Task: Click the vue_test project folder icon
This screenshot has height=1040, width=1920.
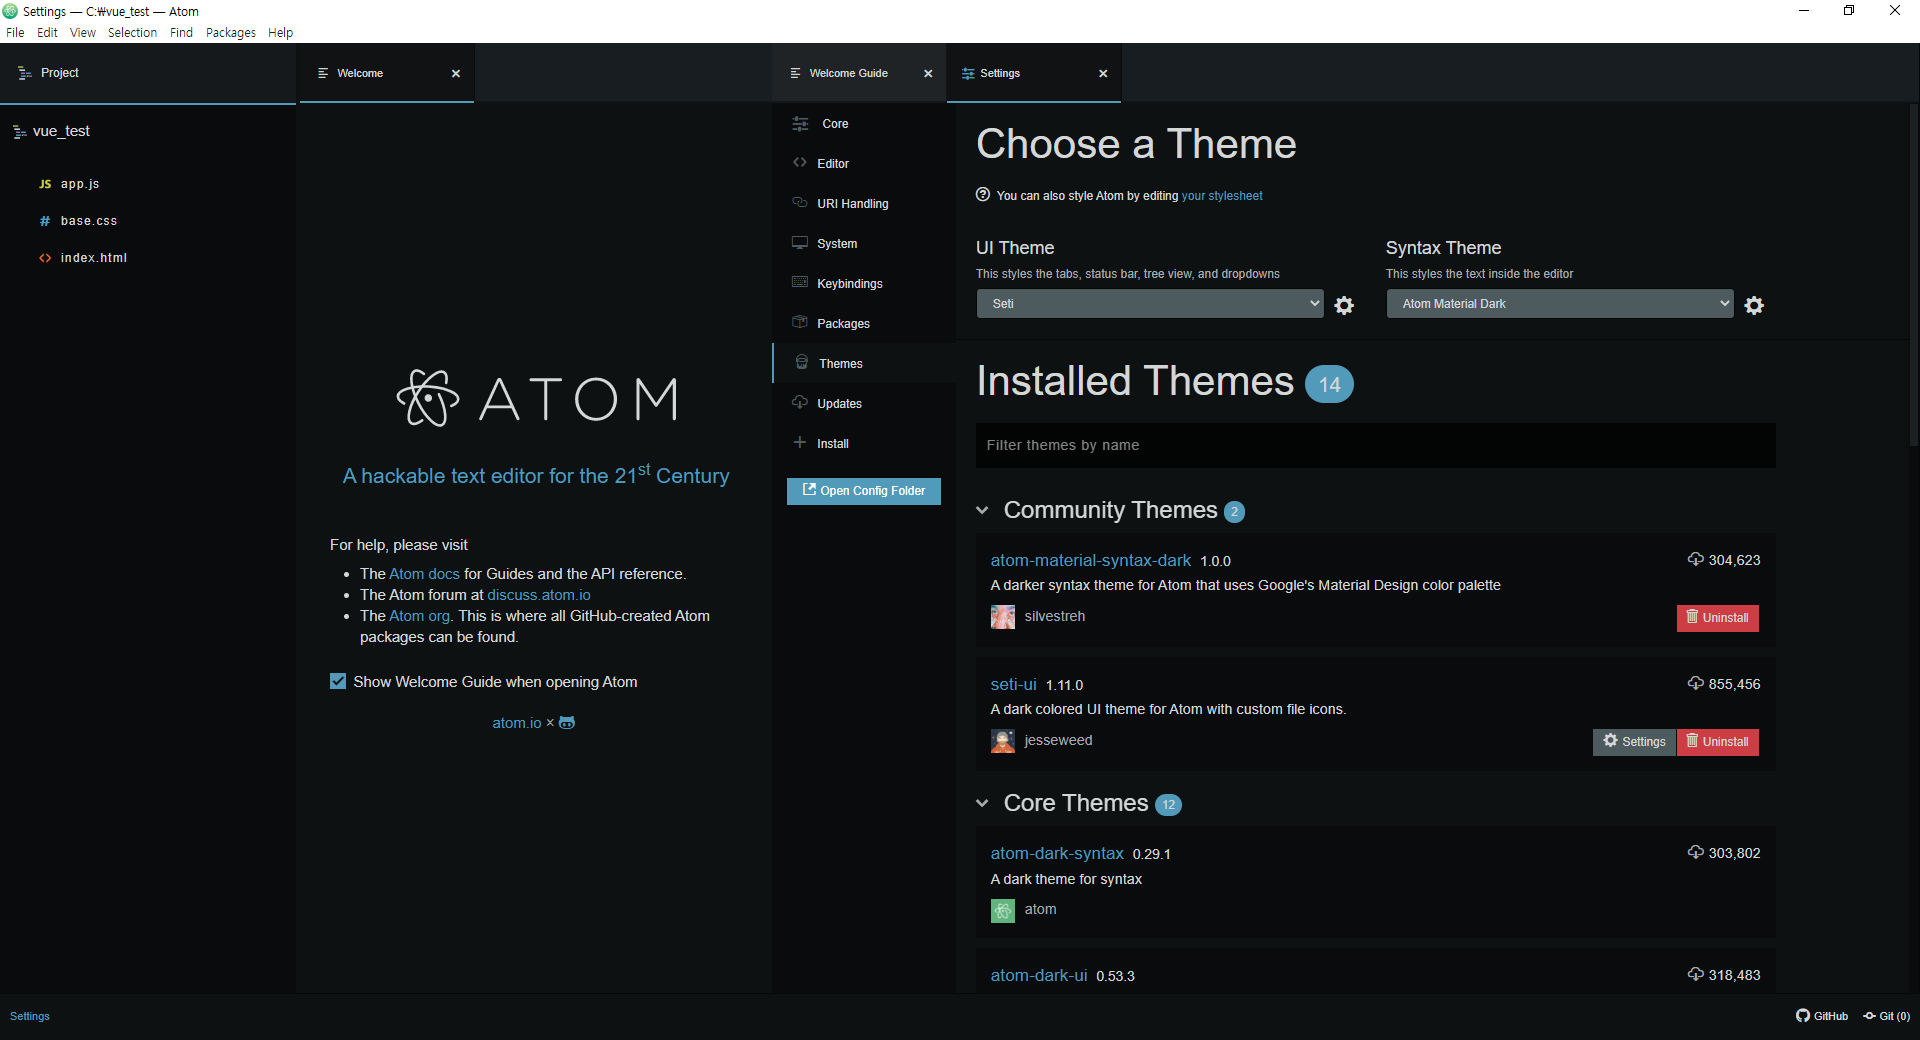Action: coord(19,132)
